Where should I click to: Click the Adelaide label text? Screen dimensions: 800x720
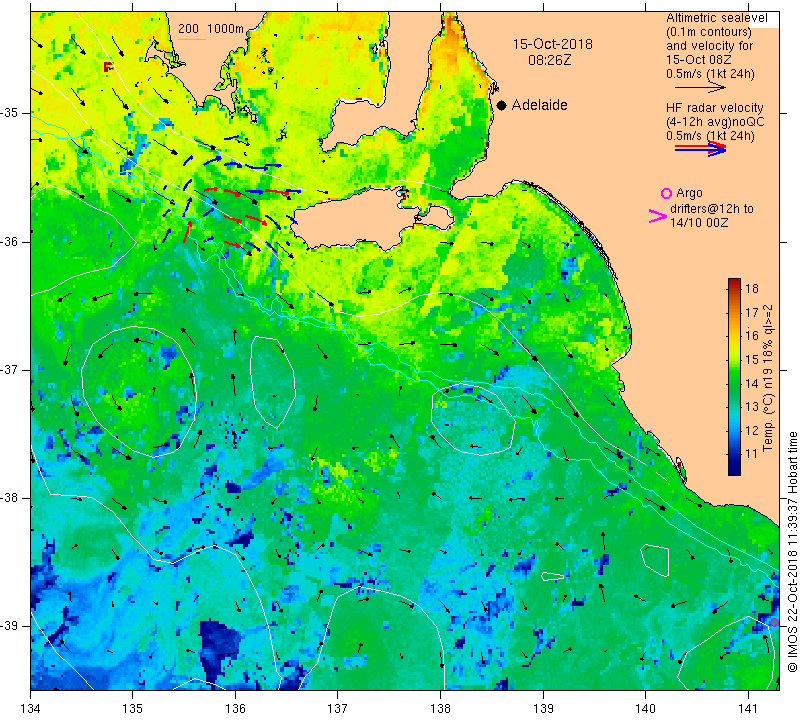click(x=539, y=105)
